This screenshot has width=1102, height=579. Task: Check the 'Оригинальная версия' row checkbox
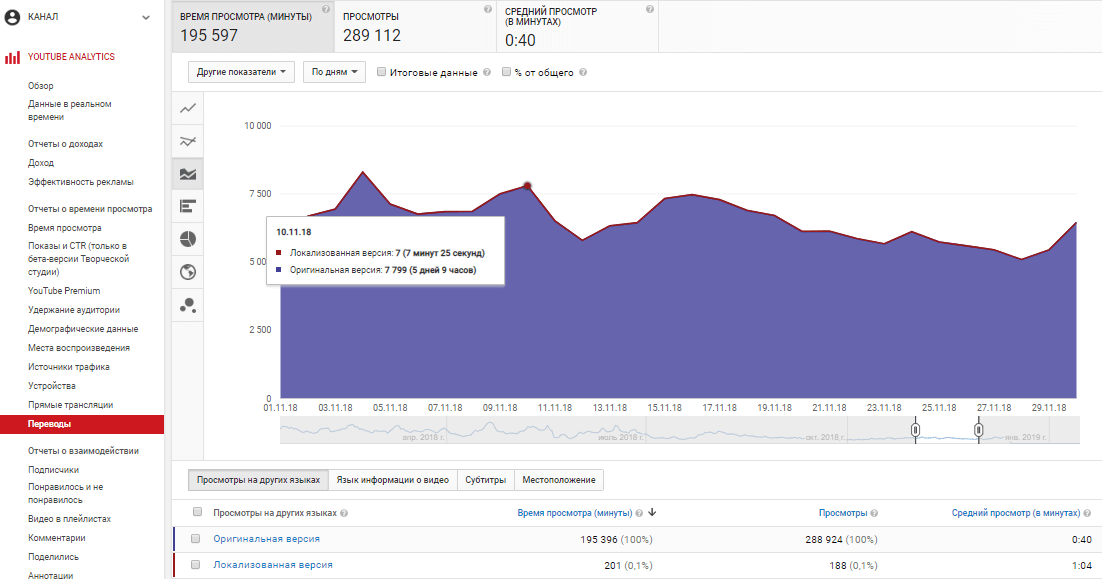click(196, 539)
